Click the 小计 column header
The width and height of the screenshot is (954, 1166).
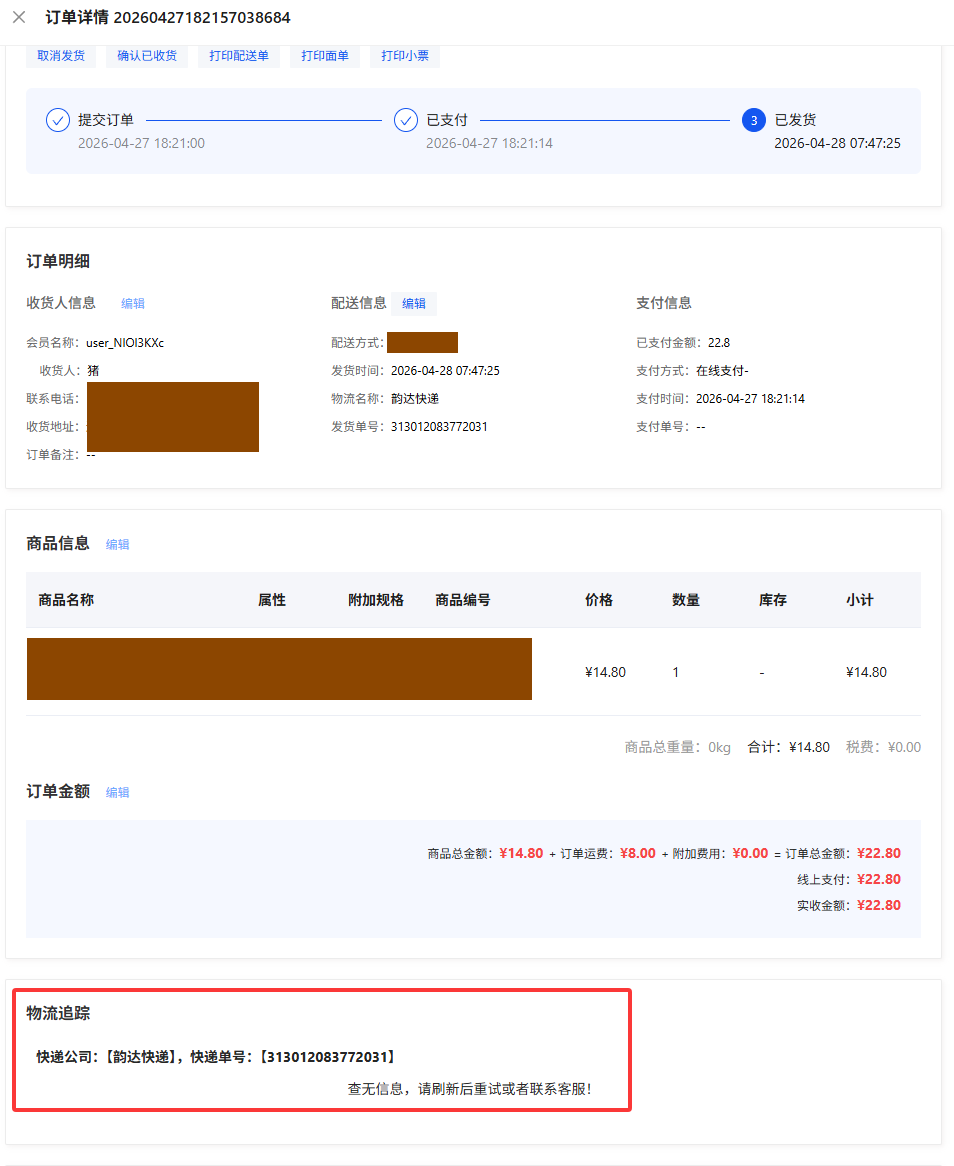pos(860,600)
